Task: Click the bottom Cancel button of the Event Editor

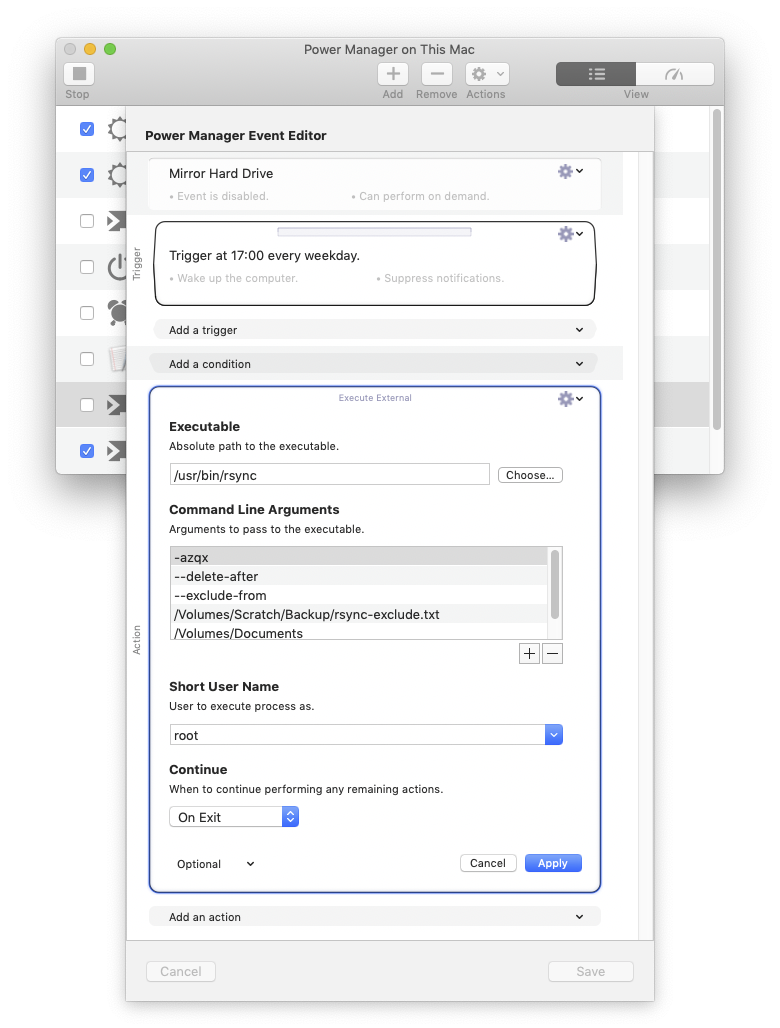Action: pos(181,971)
